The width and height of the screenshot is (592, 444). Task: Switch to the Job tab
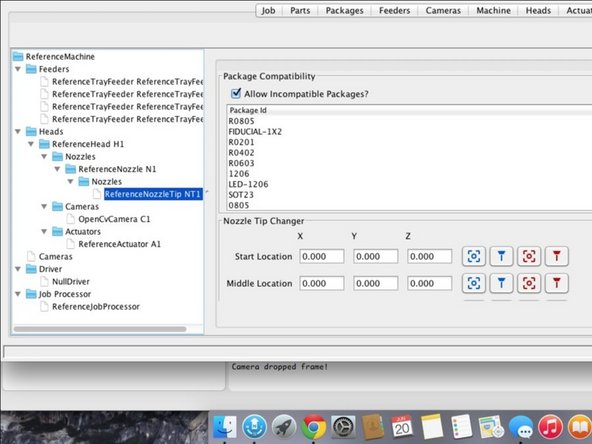pyautogui.click(x=268, y=11)
